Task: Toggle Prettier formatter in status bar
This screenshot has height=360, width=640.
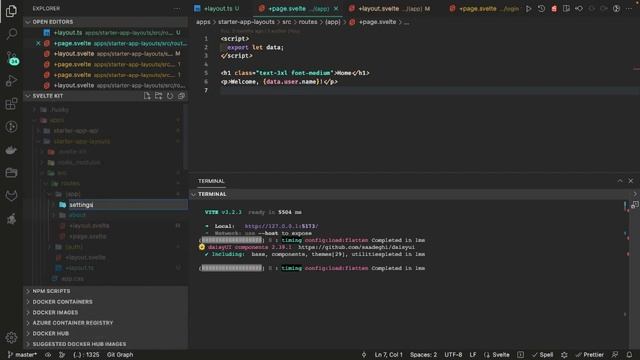Action: point(589,355)
